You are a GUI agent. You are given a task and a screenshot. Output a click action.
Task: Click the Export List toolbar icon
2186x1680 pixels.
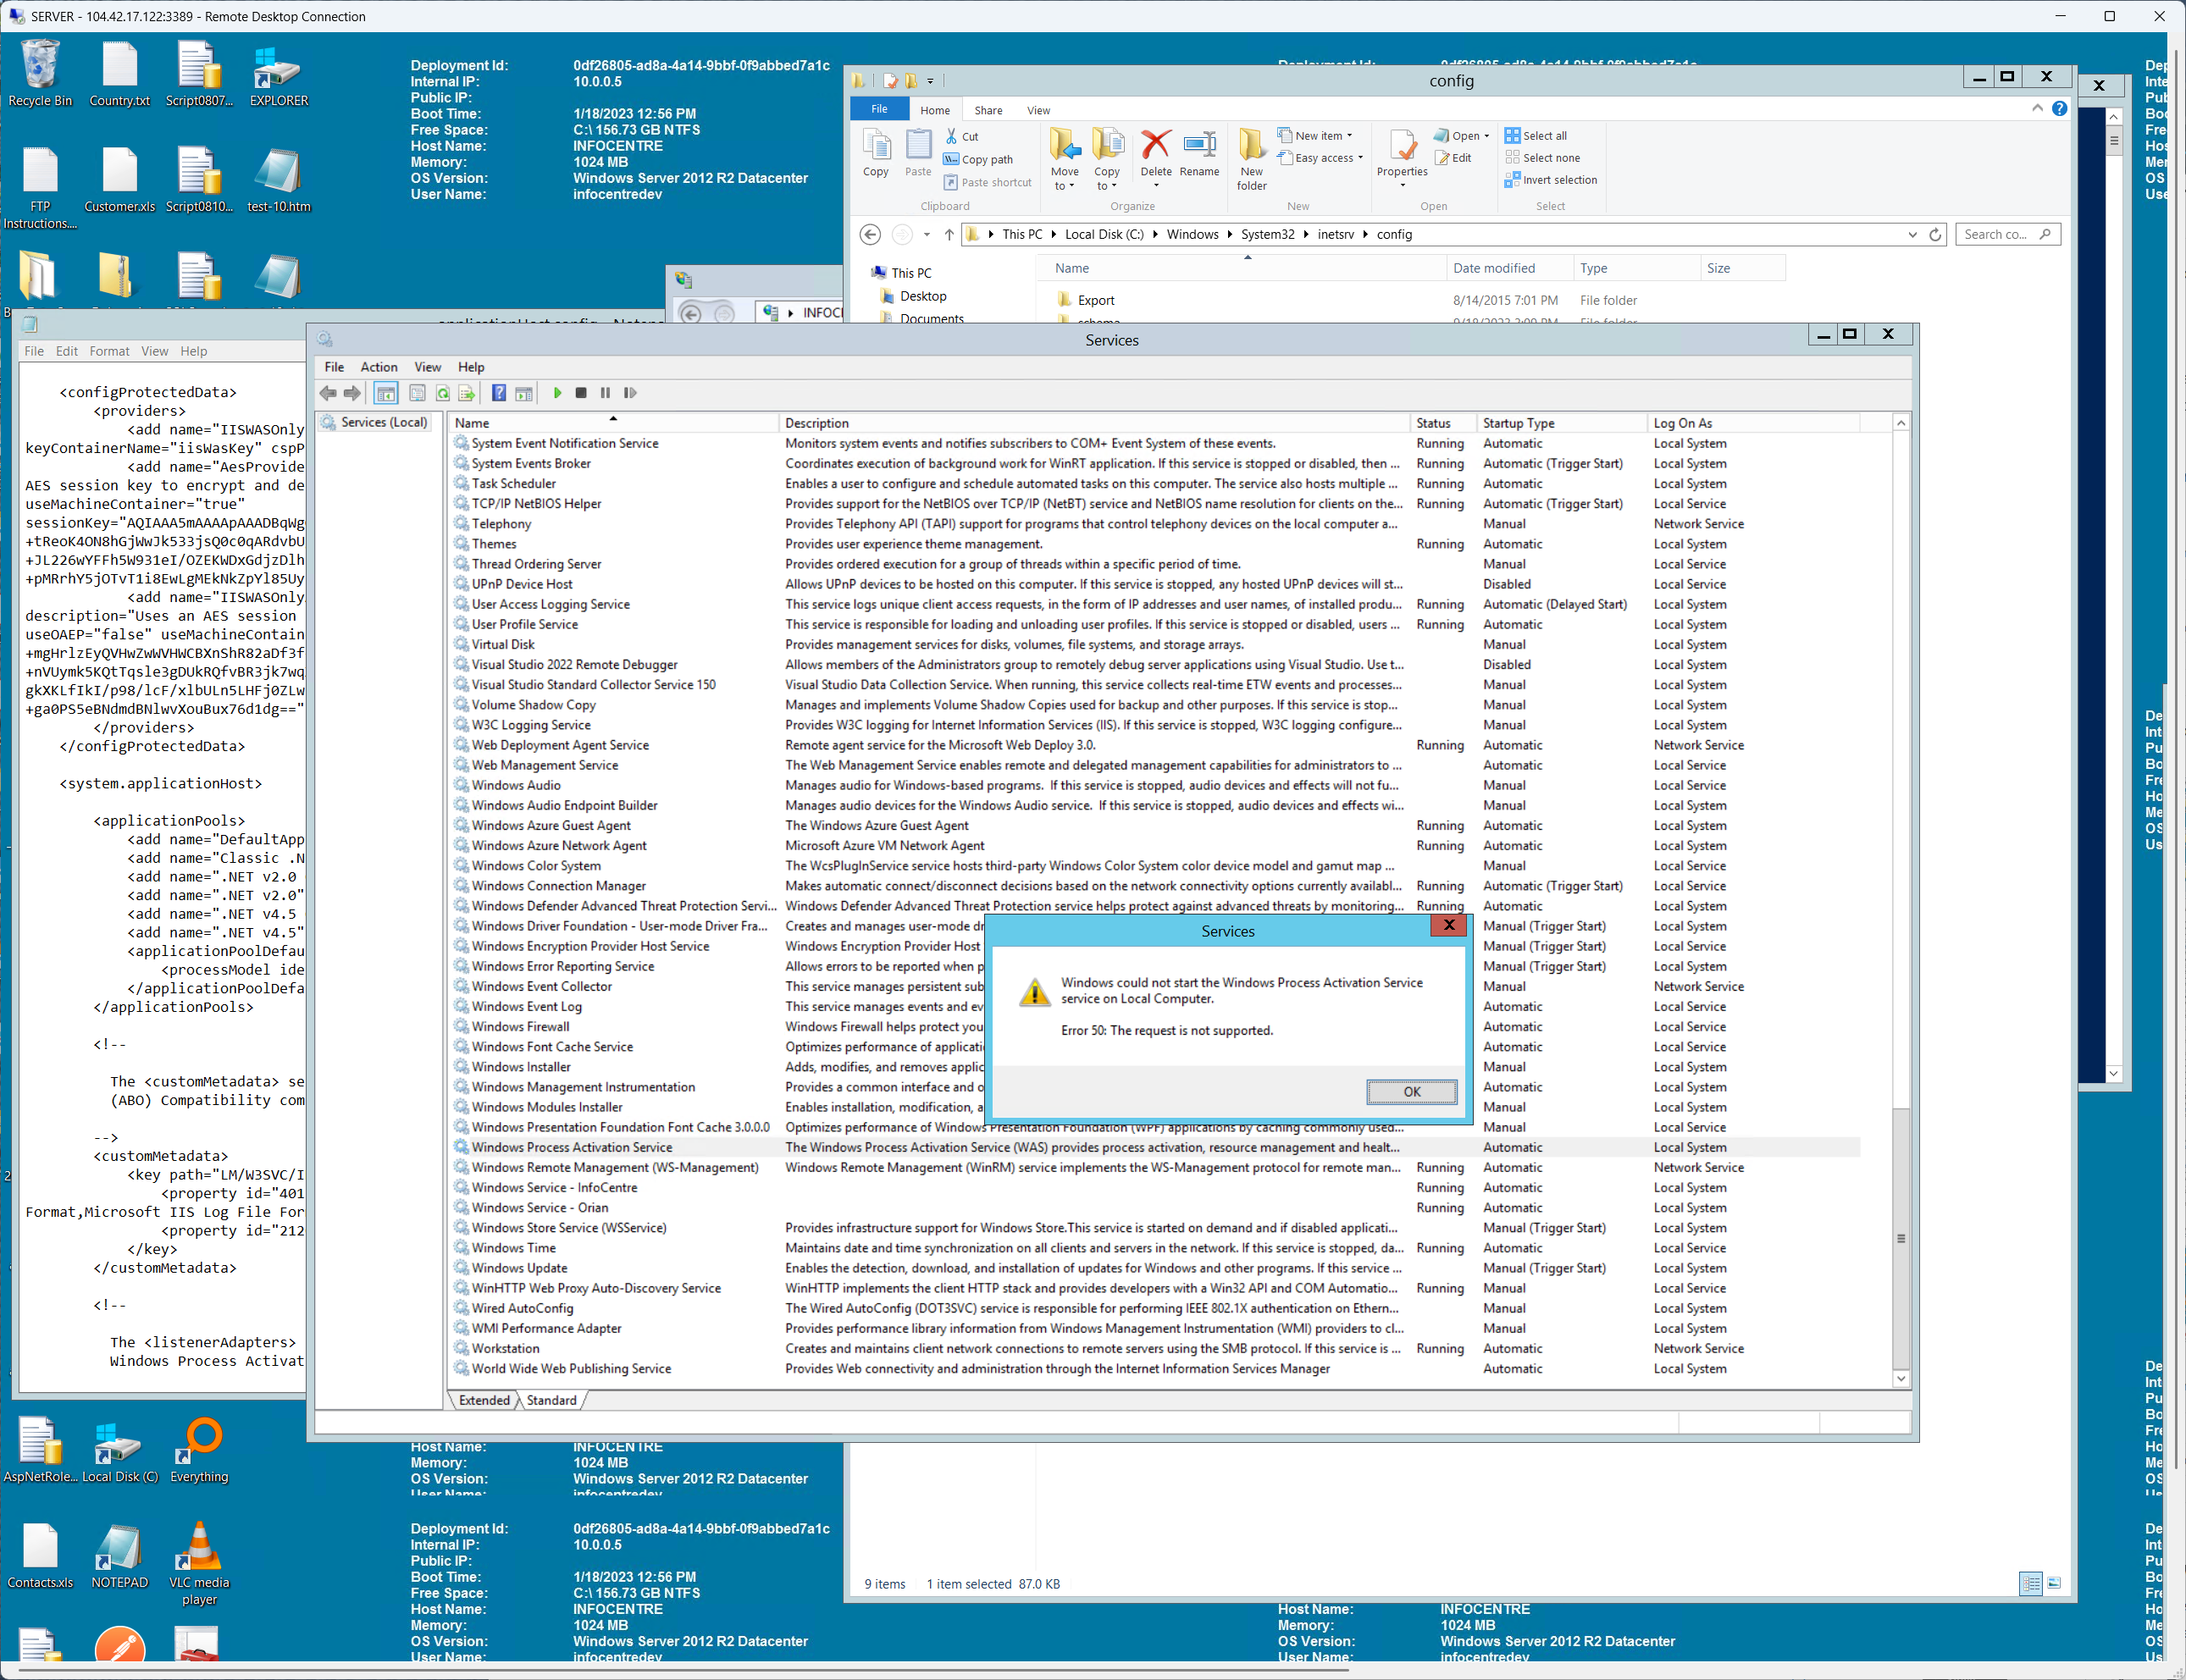[467, 393]
